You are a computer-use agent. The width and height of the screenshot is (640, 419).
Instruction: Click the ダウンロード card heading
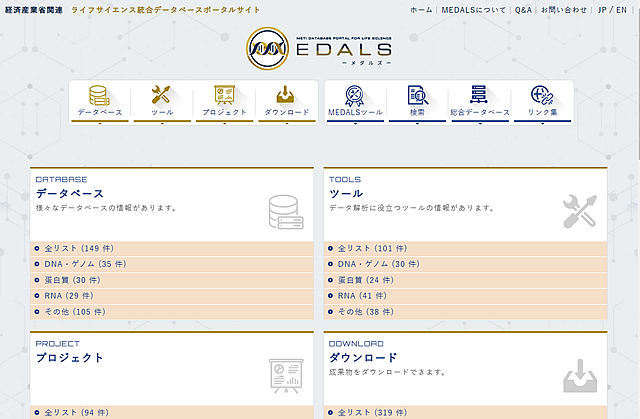click(363, 358)
